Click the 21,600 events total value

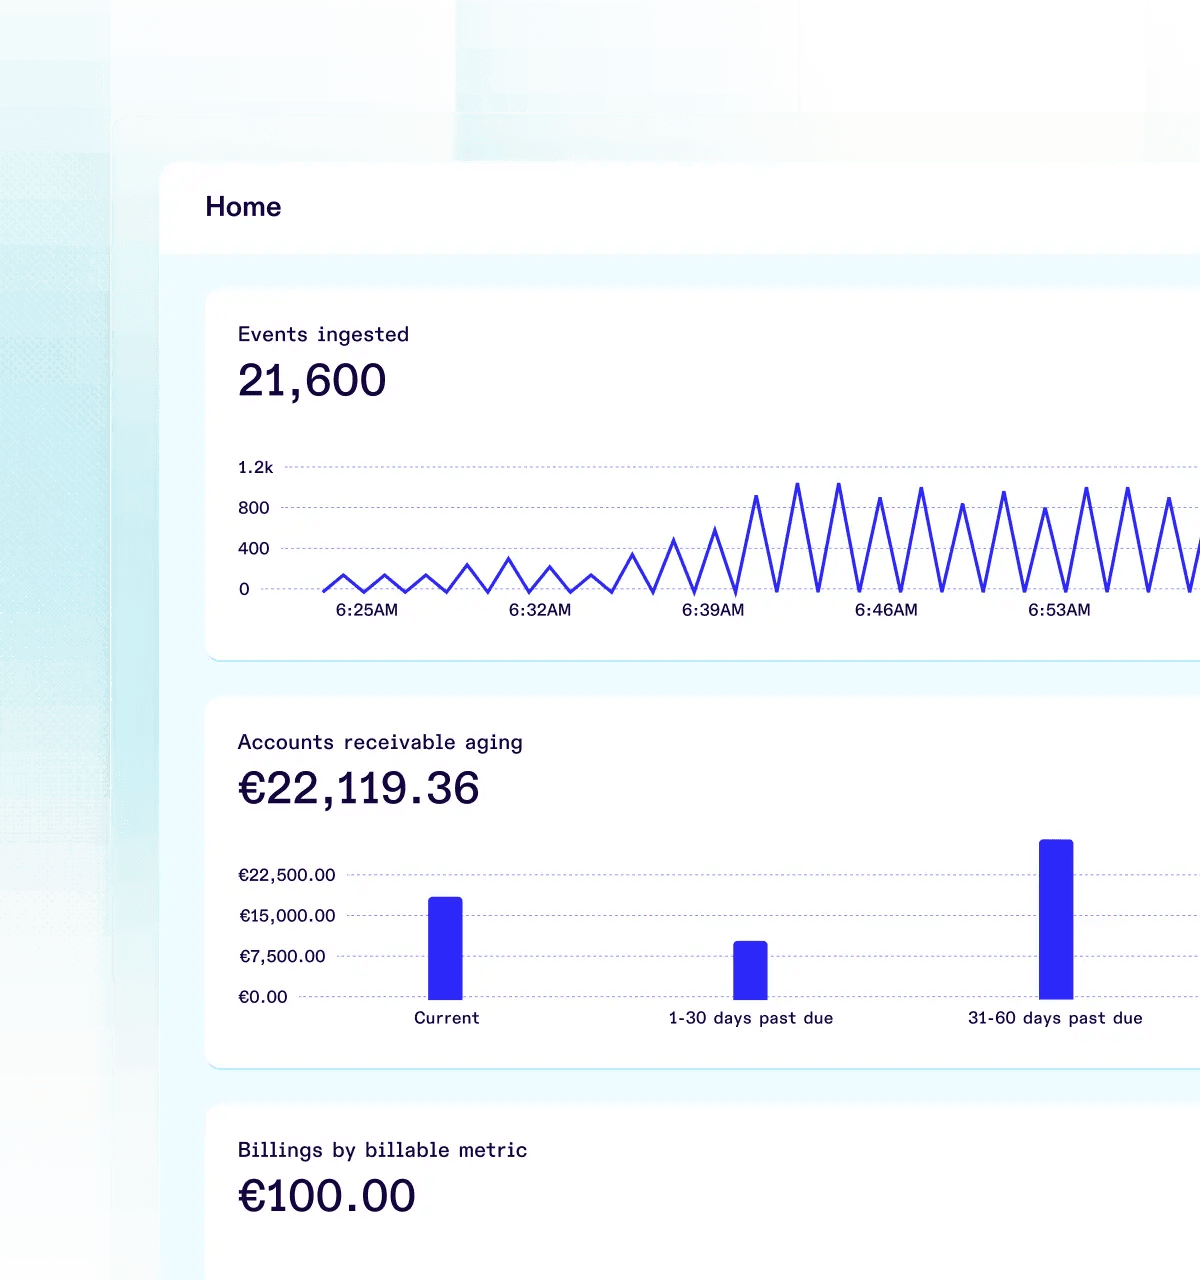[312, 381]
